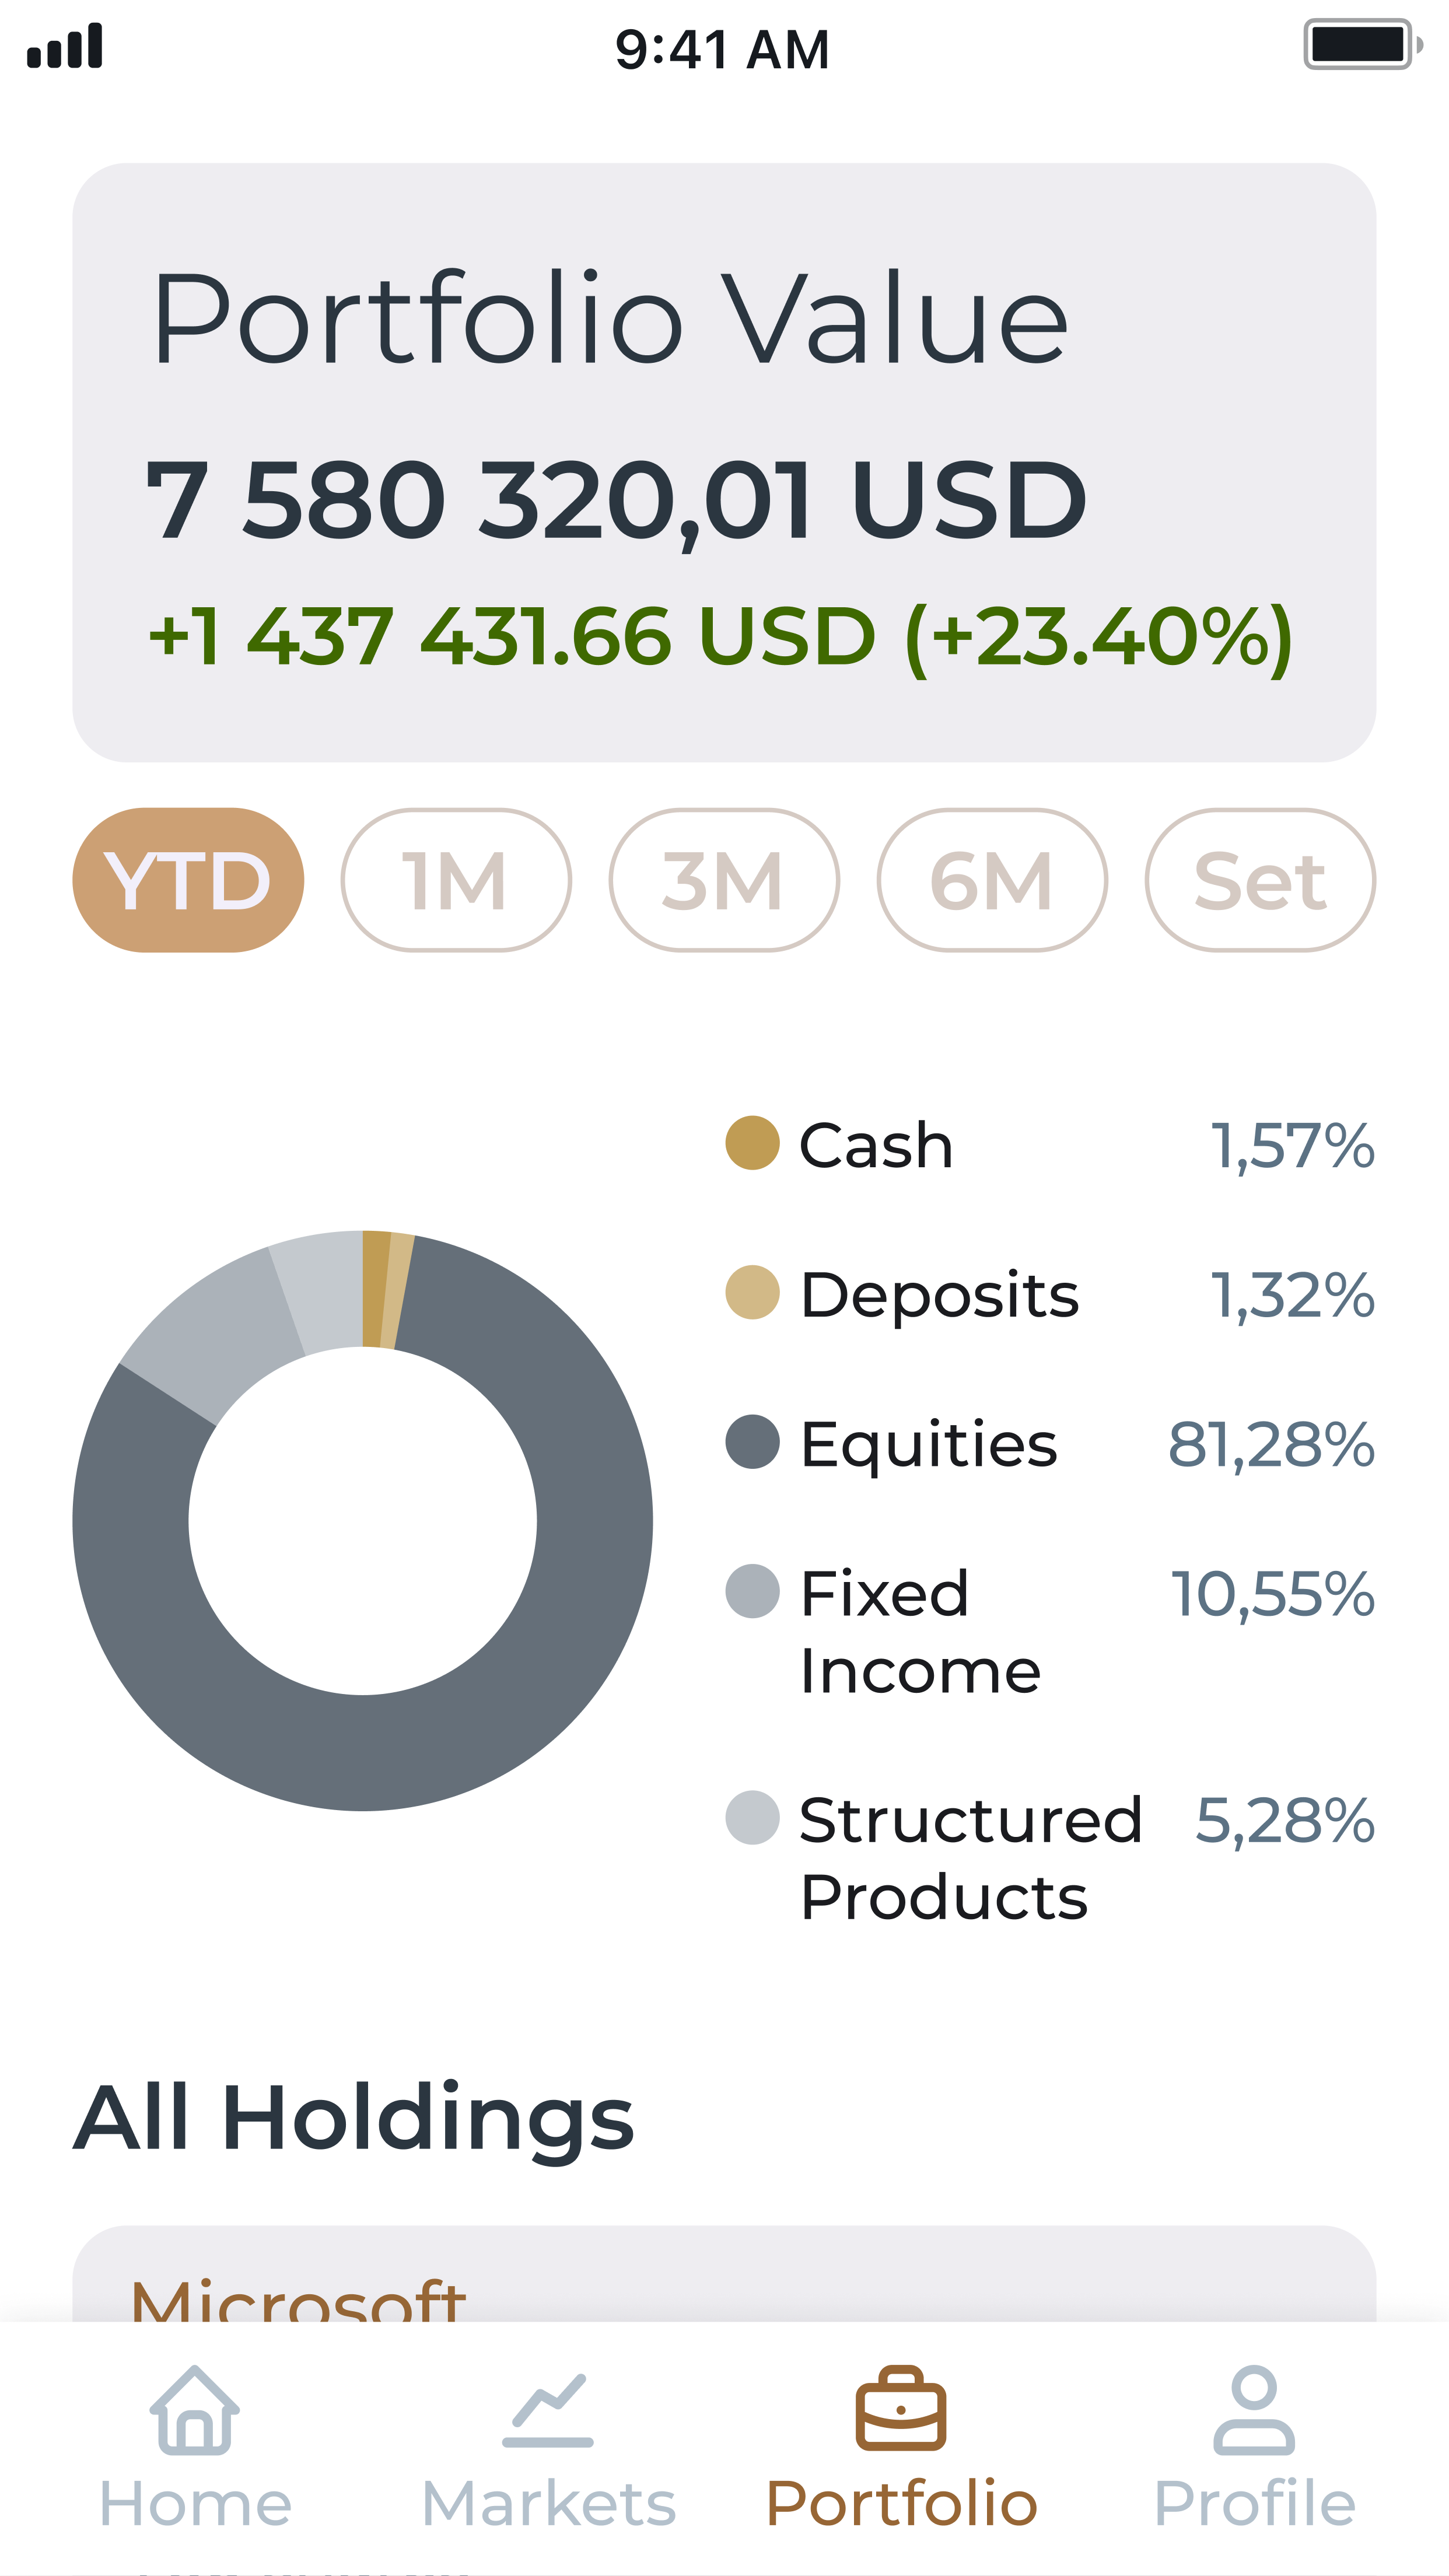Tap the Portfolio Value summary card
Viewport: 1449px width, 2576px height.
point(724,462)
